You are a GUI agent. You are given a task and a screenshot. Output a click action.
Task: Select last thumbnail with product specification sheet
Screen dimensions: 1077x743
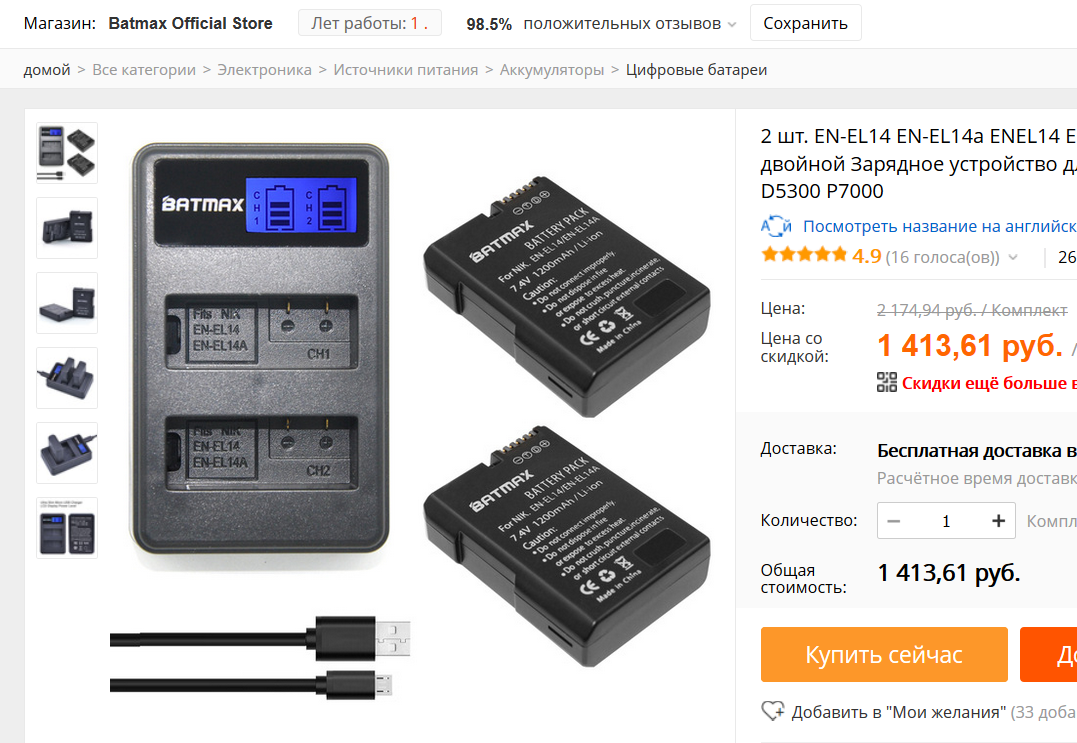[x=67, y=528]
